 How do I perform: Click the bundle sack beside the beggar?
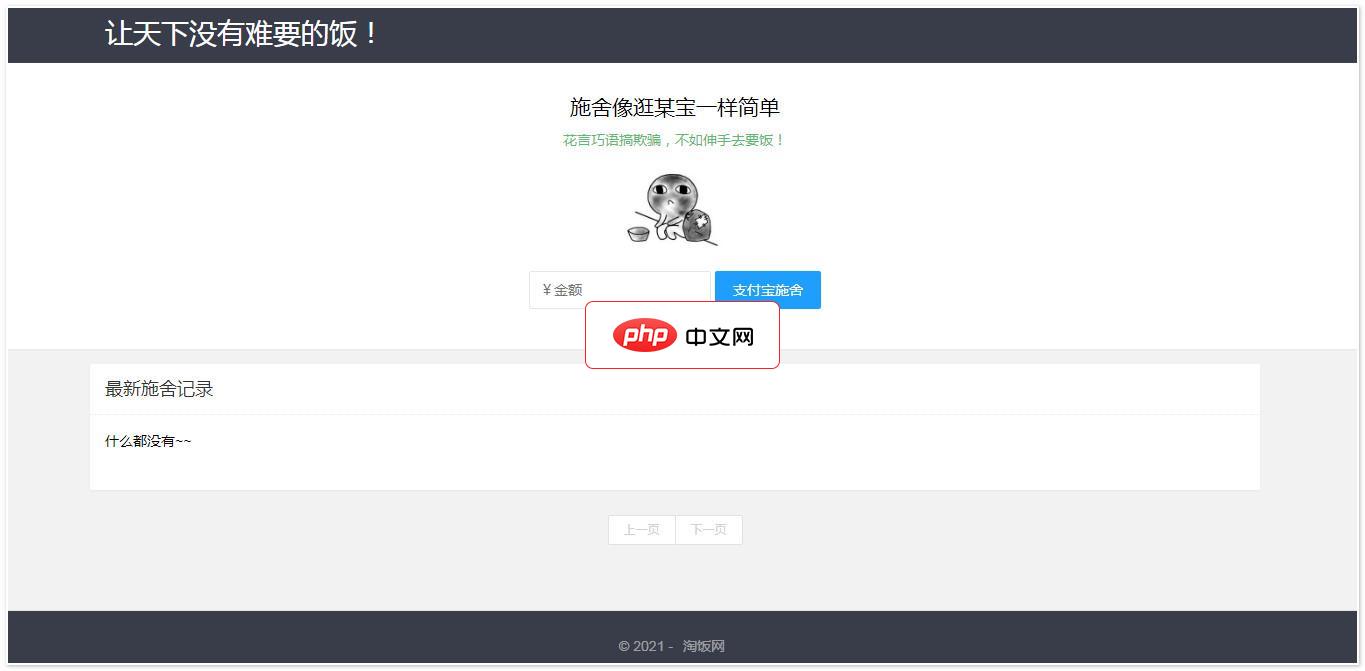click(698, 226)
